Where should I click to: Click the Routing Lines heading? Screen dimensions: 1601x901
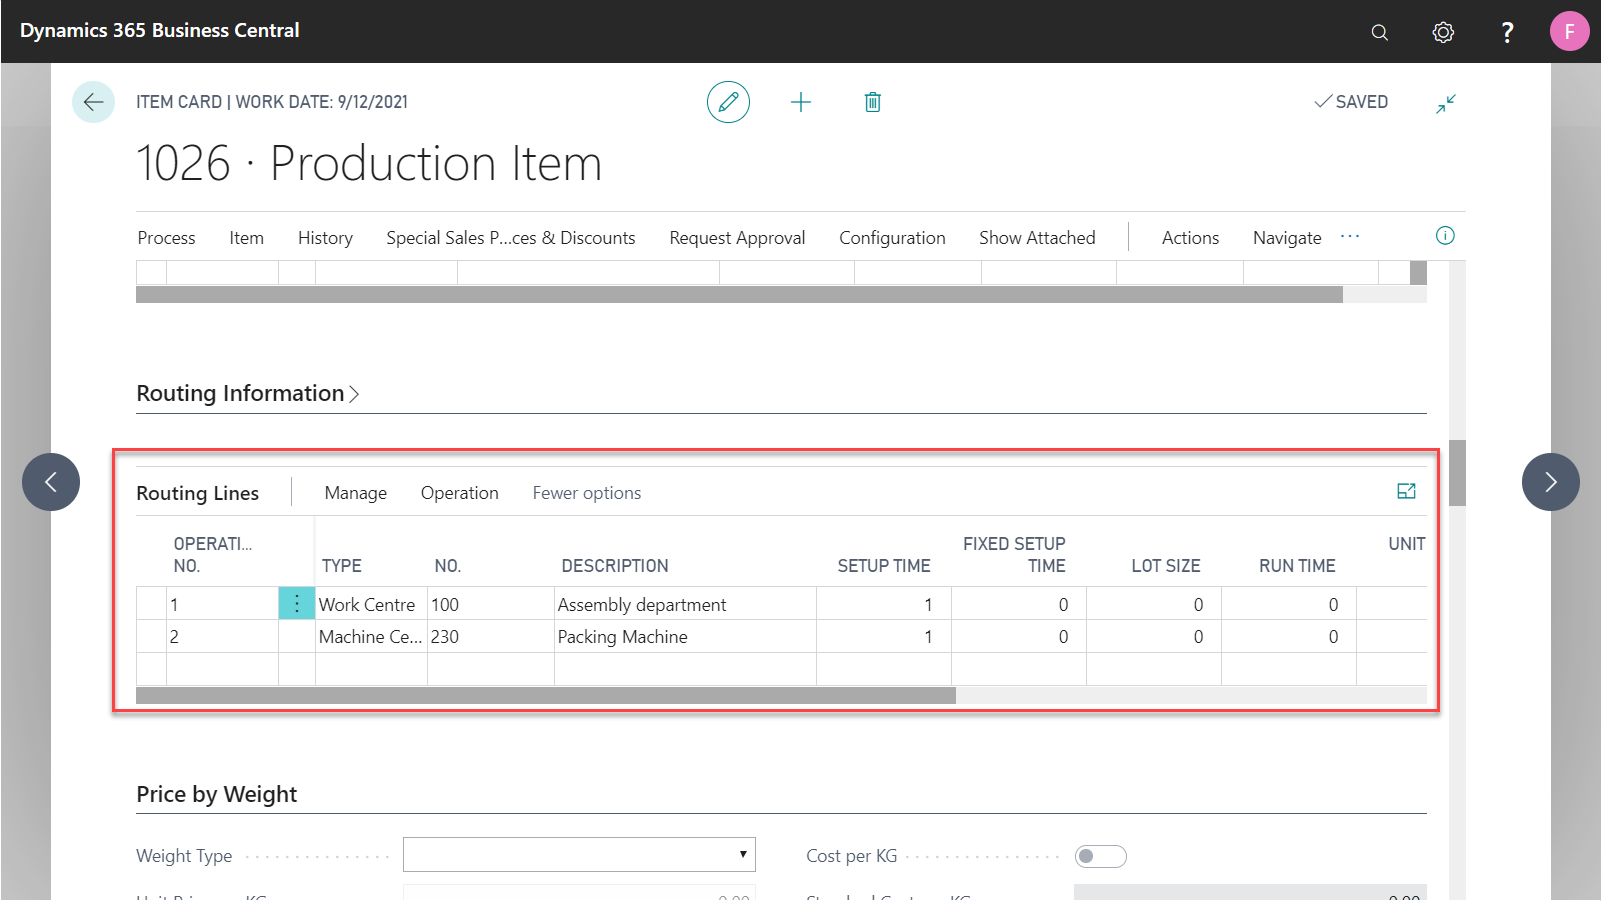pos(197,493)
